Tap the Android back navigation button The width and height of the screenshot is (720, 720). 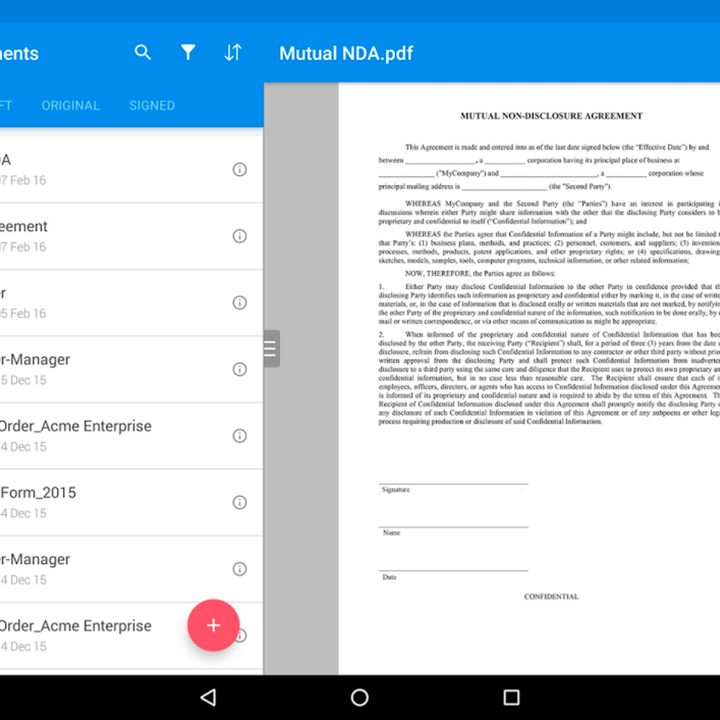tap(208, 698)
